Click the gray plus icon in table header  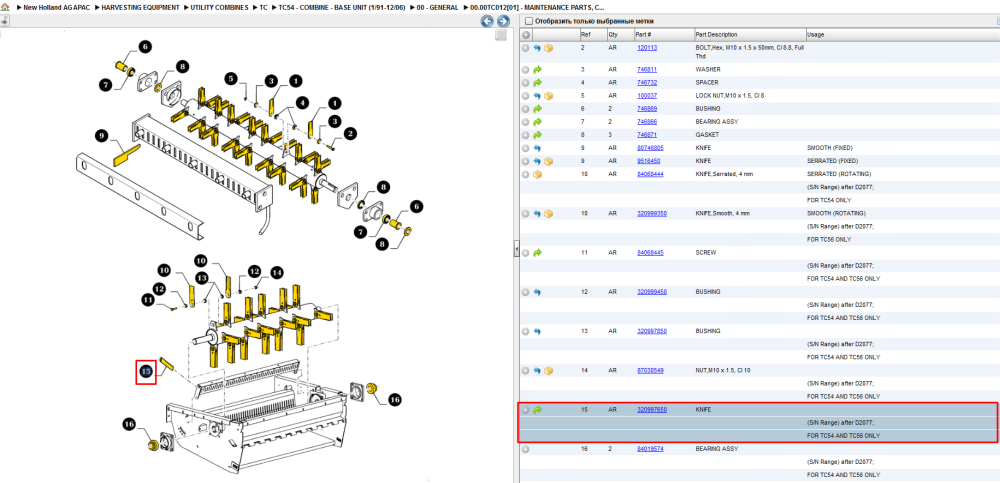(x=526, y=34)
